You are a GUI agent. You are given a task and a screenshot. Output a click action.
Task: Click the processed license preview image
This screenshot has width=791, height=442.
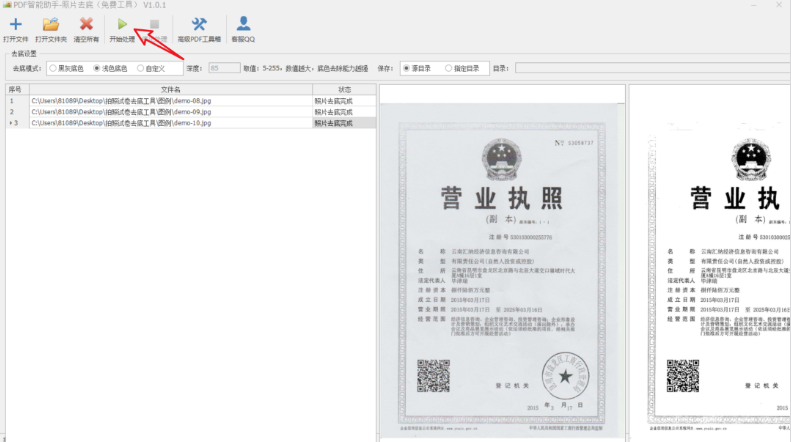(x=710, y=270)
